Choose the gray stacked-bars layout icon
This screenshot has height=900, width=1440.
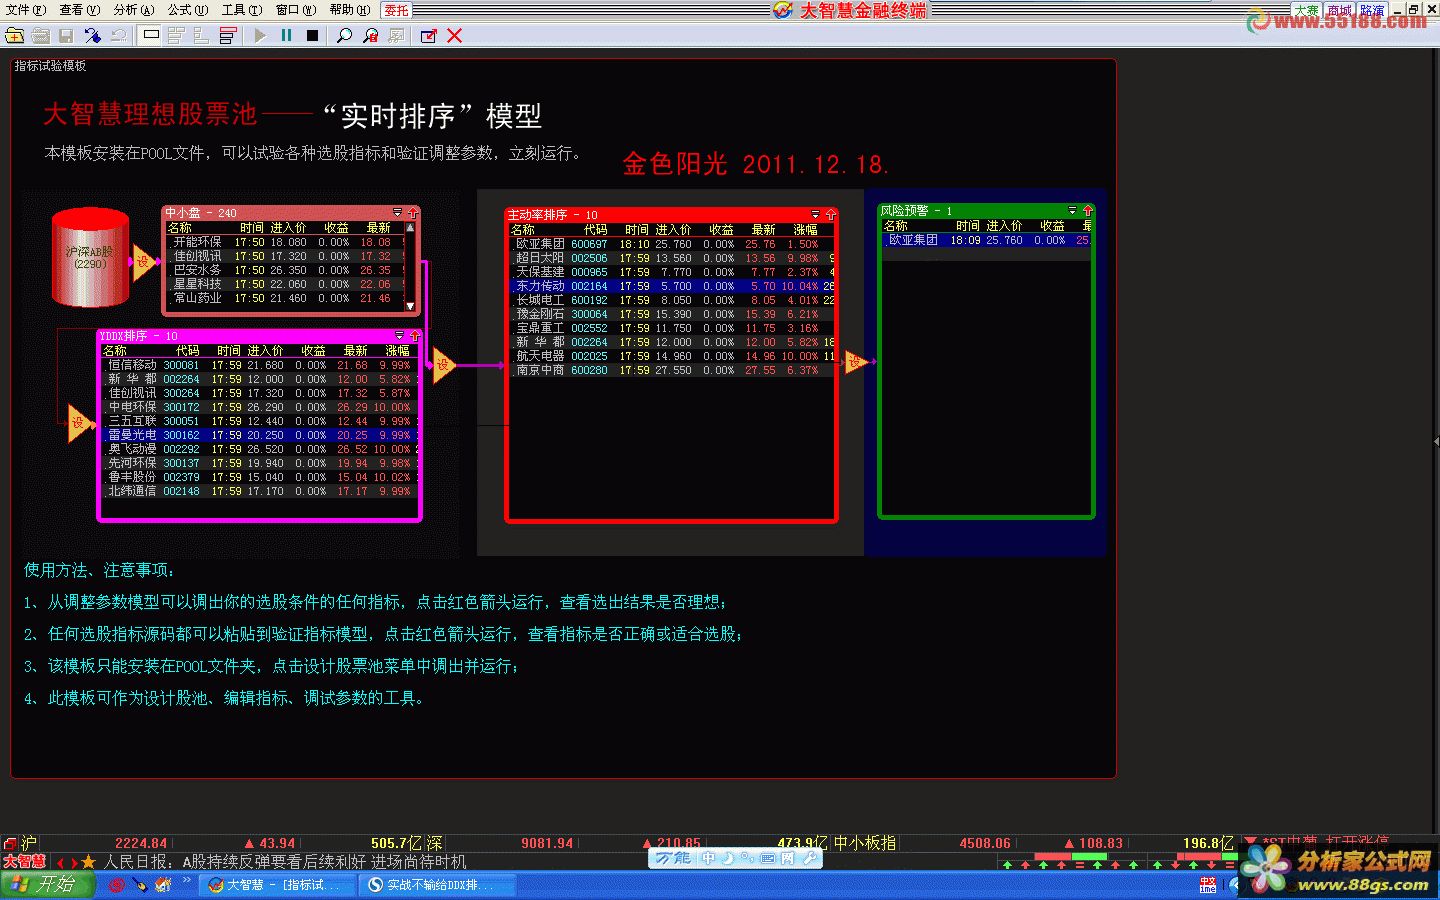coord(176,36)
